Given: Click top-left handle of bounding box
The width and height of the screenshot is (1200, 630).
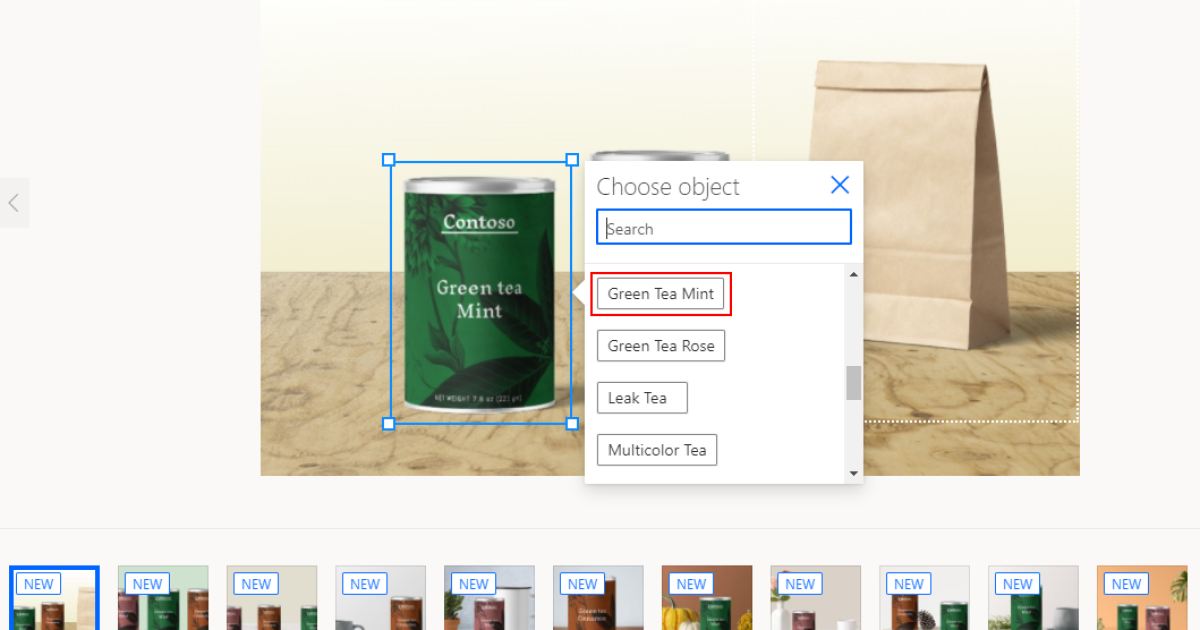Looking at the screenshot, I should tap(389, 160).
